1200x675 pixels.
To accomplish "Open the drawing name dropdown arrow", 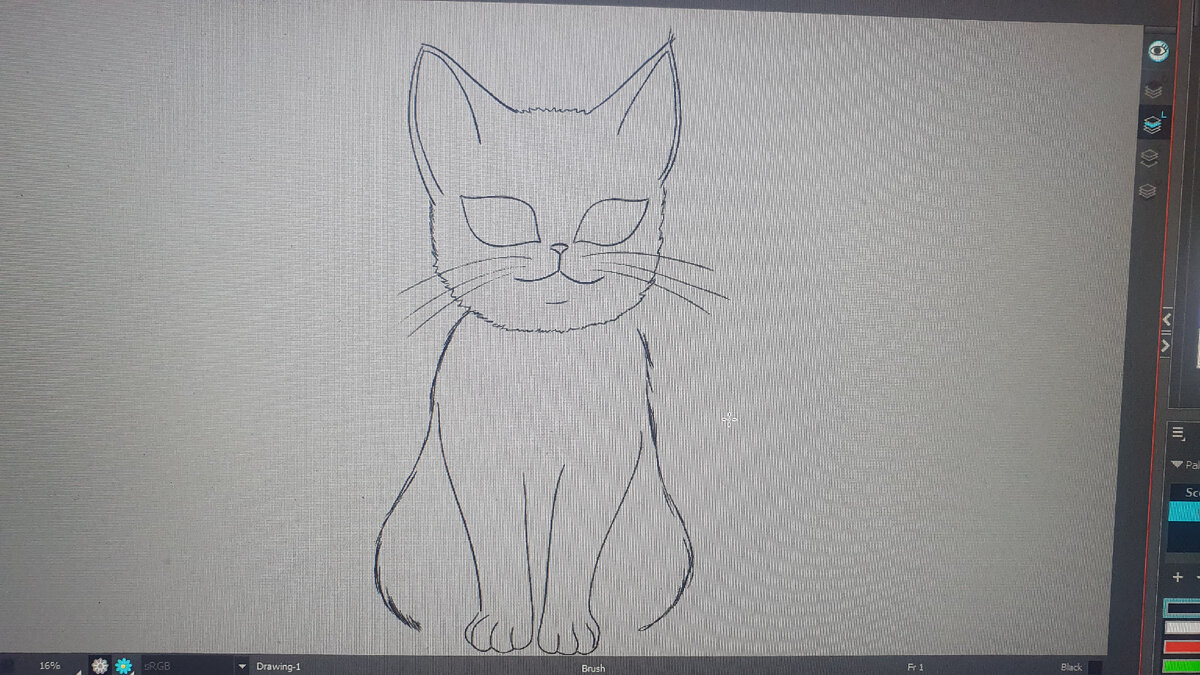I will (242, 666).
